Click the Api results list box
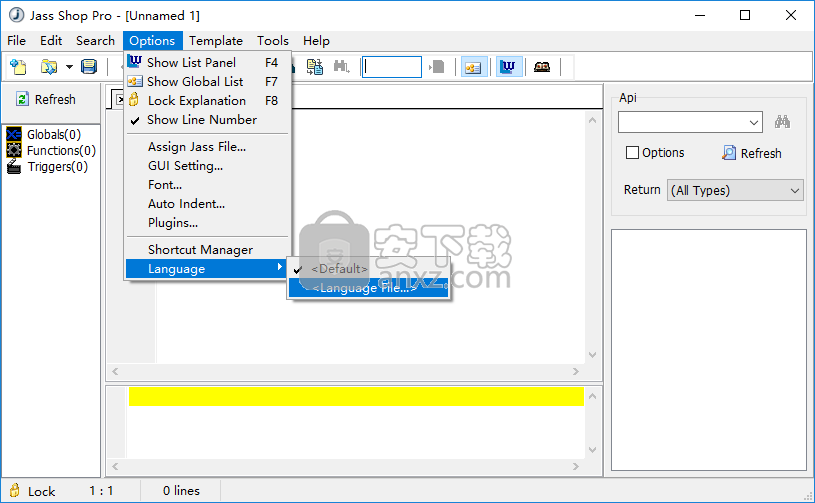Image resolution: width=815 pixels, height=503 pixels. coord(709,350)
